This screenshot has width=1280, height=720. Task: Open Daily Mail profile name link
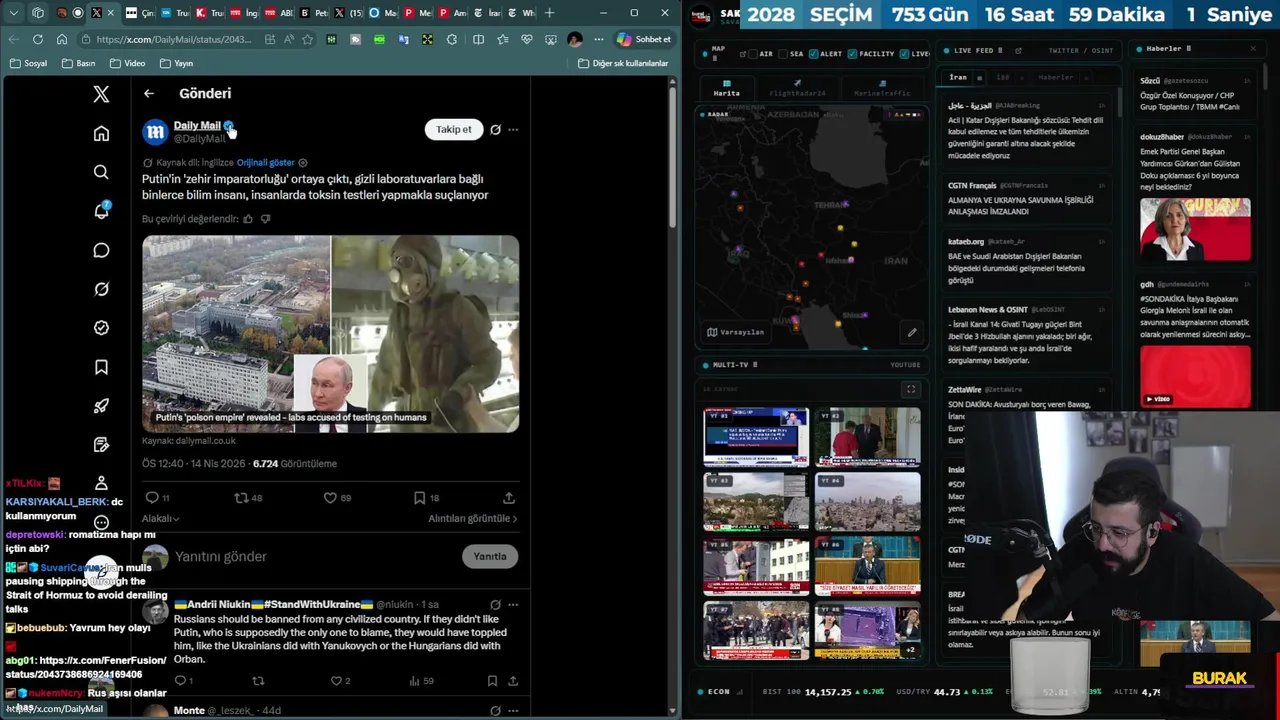click(x=197, y=125)
